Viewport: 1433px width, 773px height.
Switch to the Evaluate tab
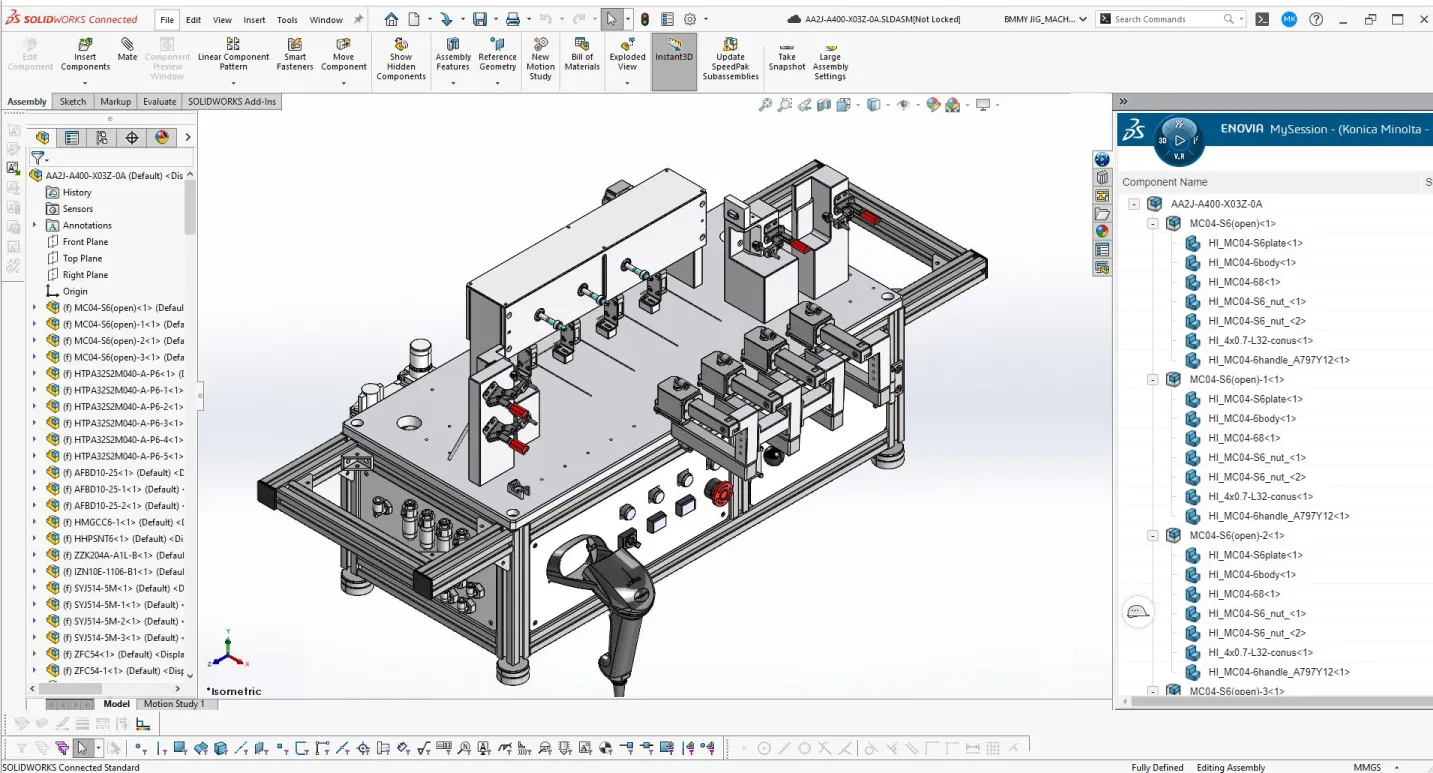[x=159, y=101]
